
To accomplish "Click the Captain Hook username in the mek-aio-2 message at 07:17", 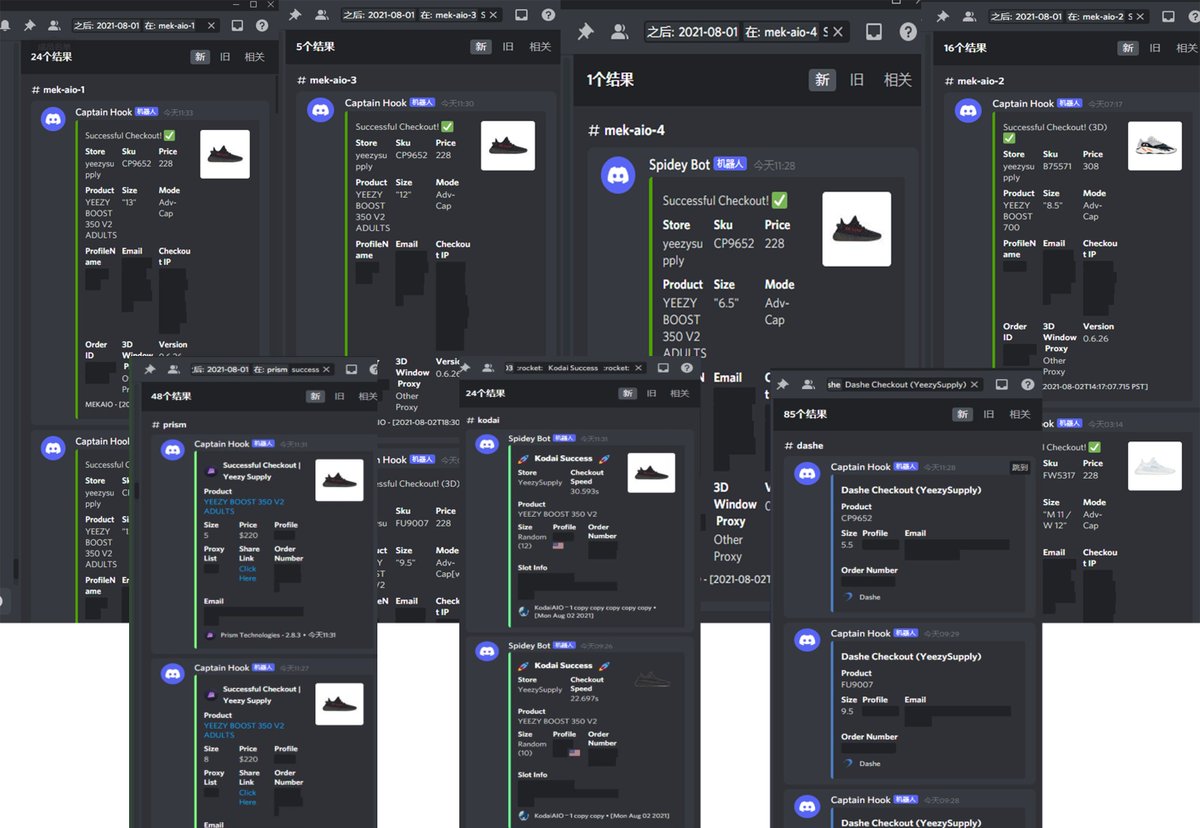I will coord(1022,104).
